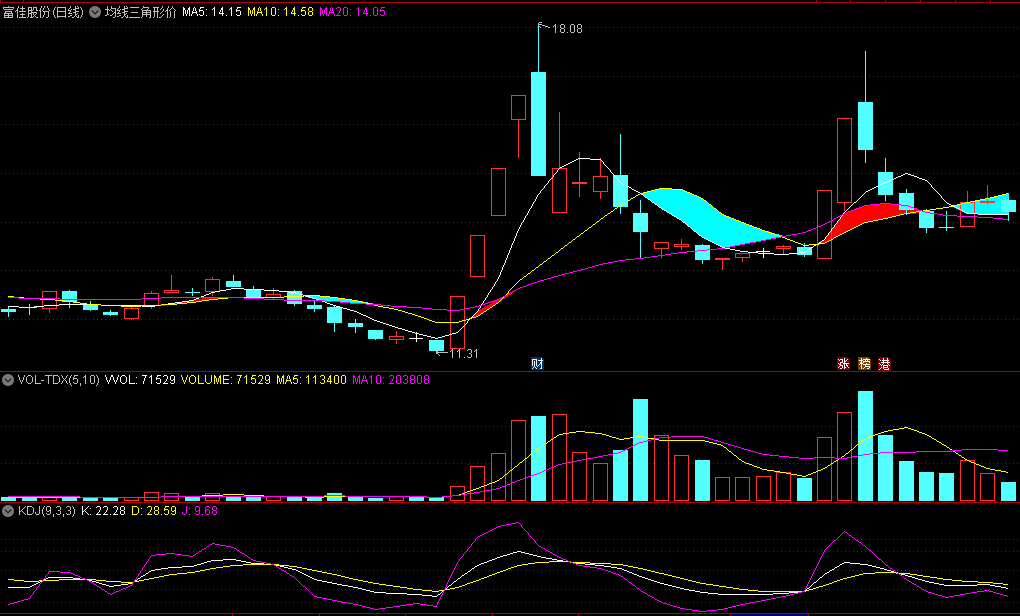The height and width of the screenshot is (616, 1020).
Task: Open the indicator dropdown beside 富佳股份(日线)
Action: (95, 12)
